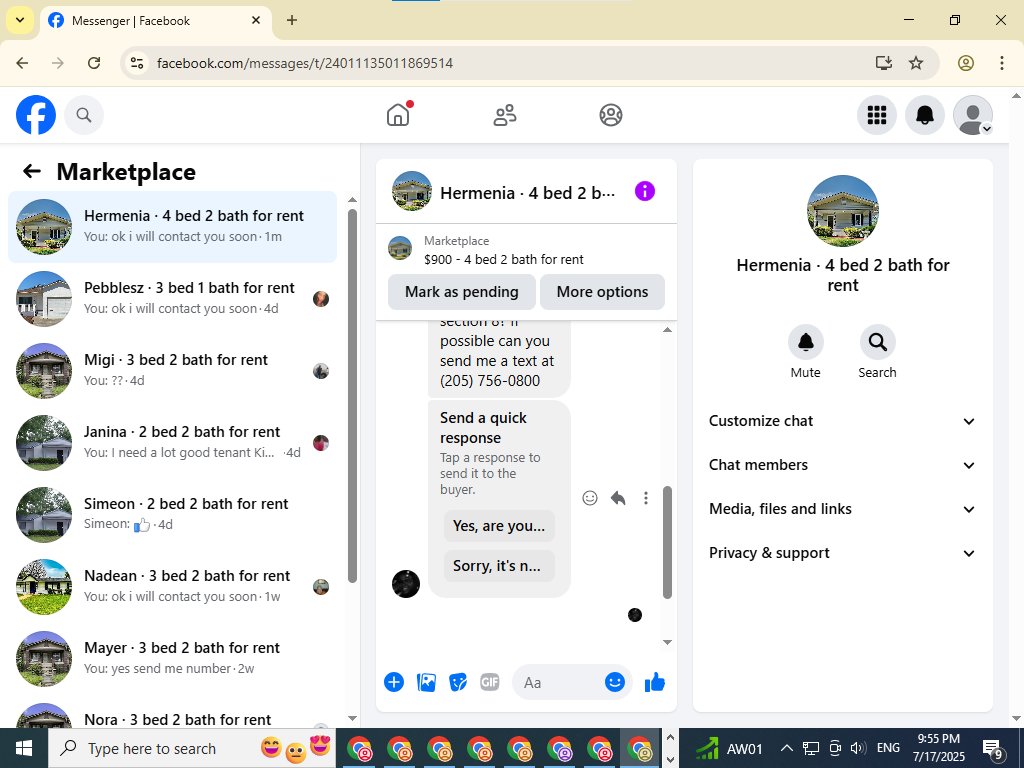
Task: Open Hermenia listing house thumbnail in sidebar panel
Action: point(842,211)
